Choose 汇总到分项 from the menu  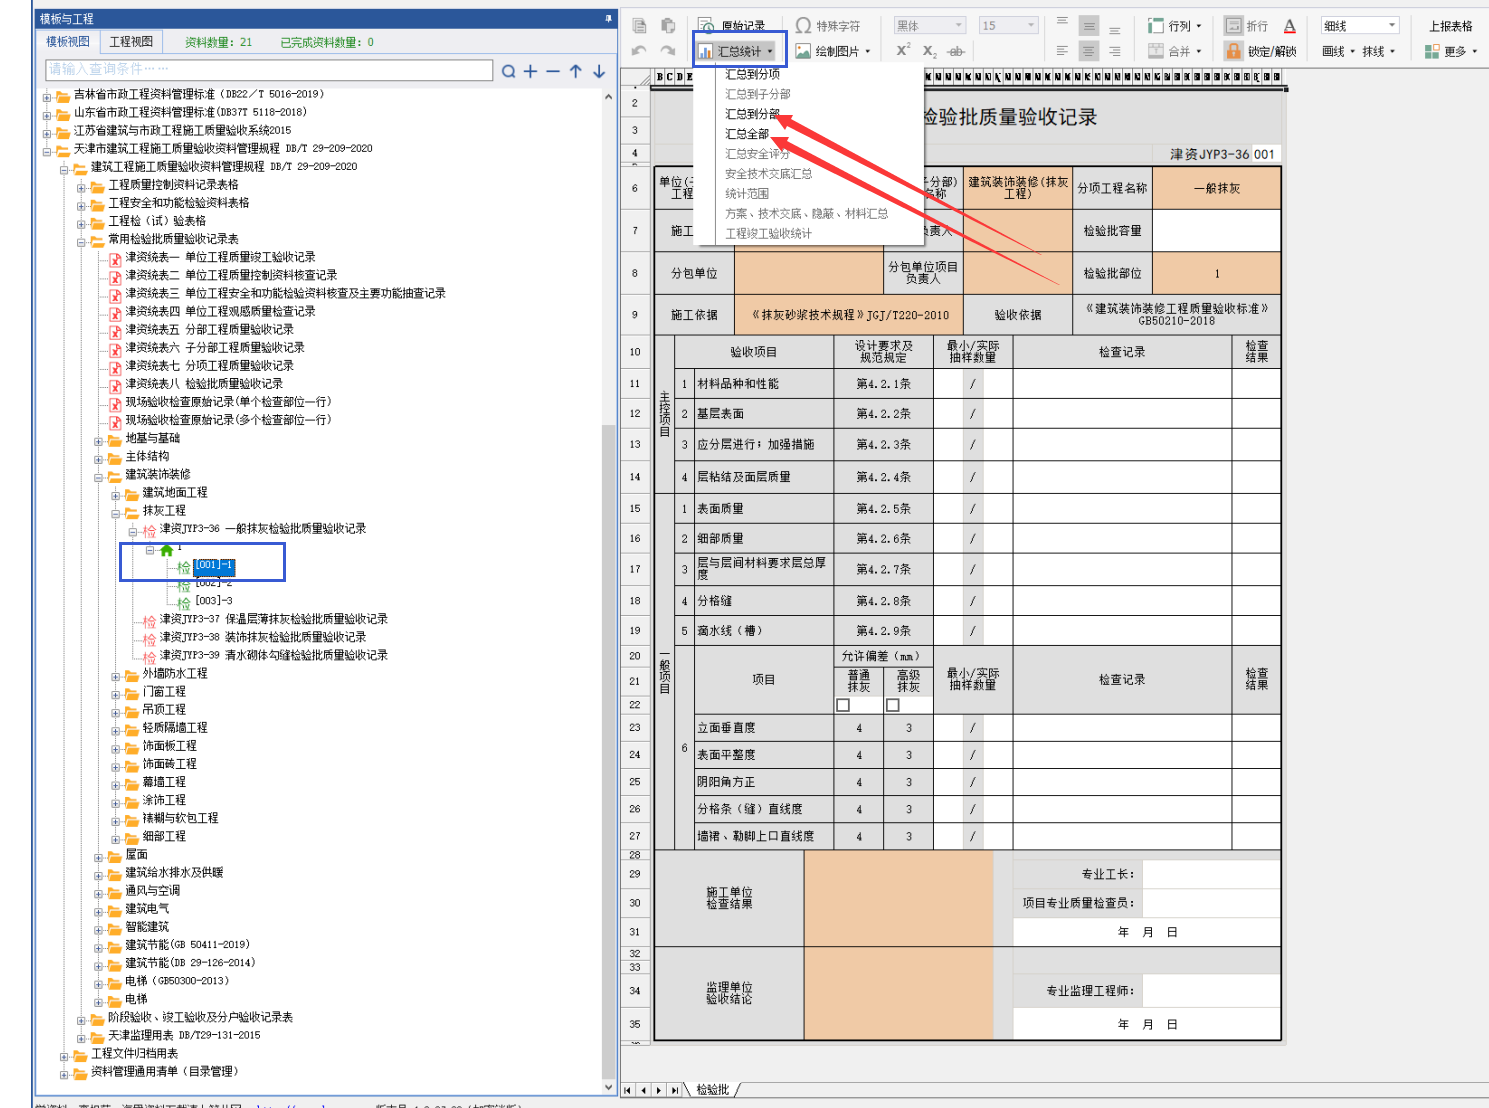[752, 74]
